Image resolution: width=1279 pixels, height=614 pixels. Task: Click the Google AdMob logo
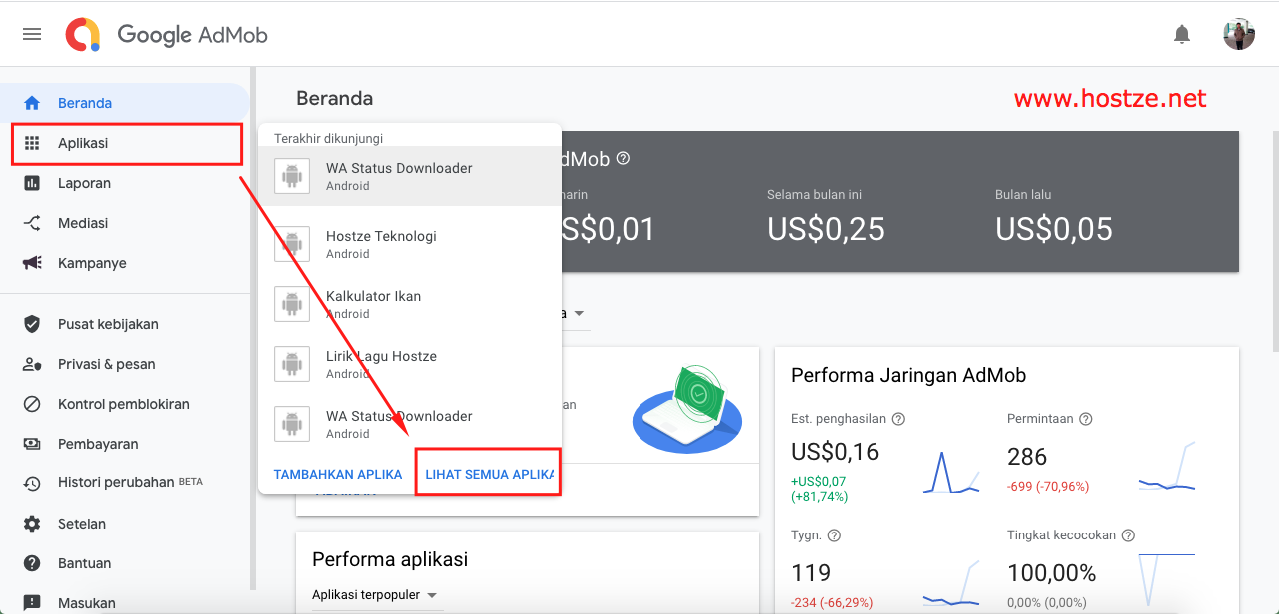[167, 35]
